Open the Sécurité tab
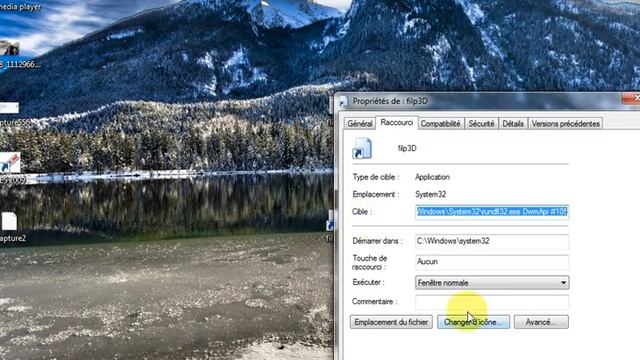 (481, 124)
